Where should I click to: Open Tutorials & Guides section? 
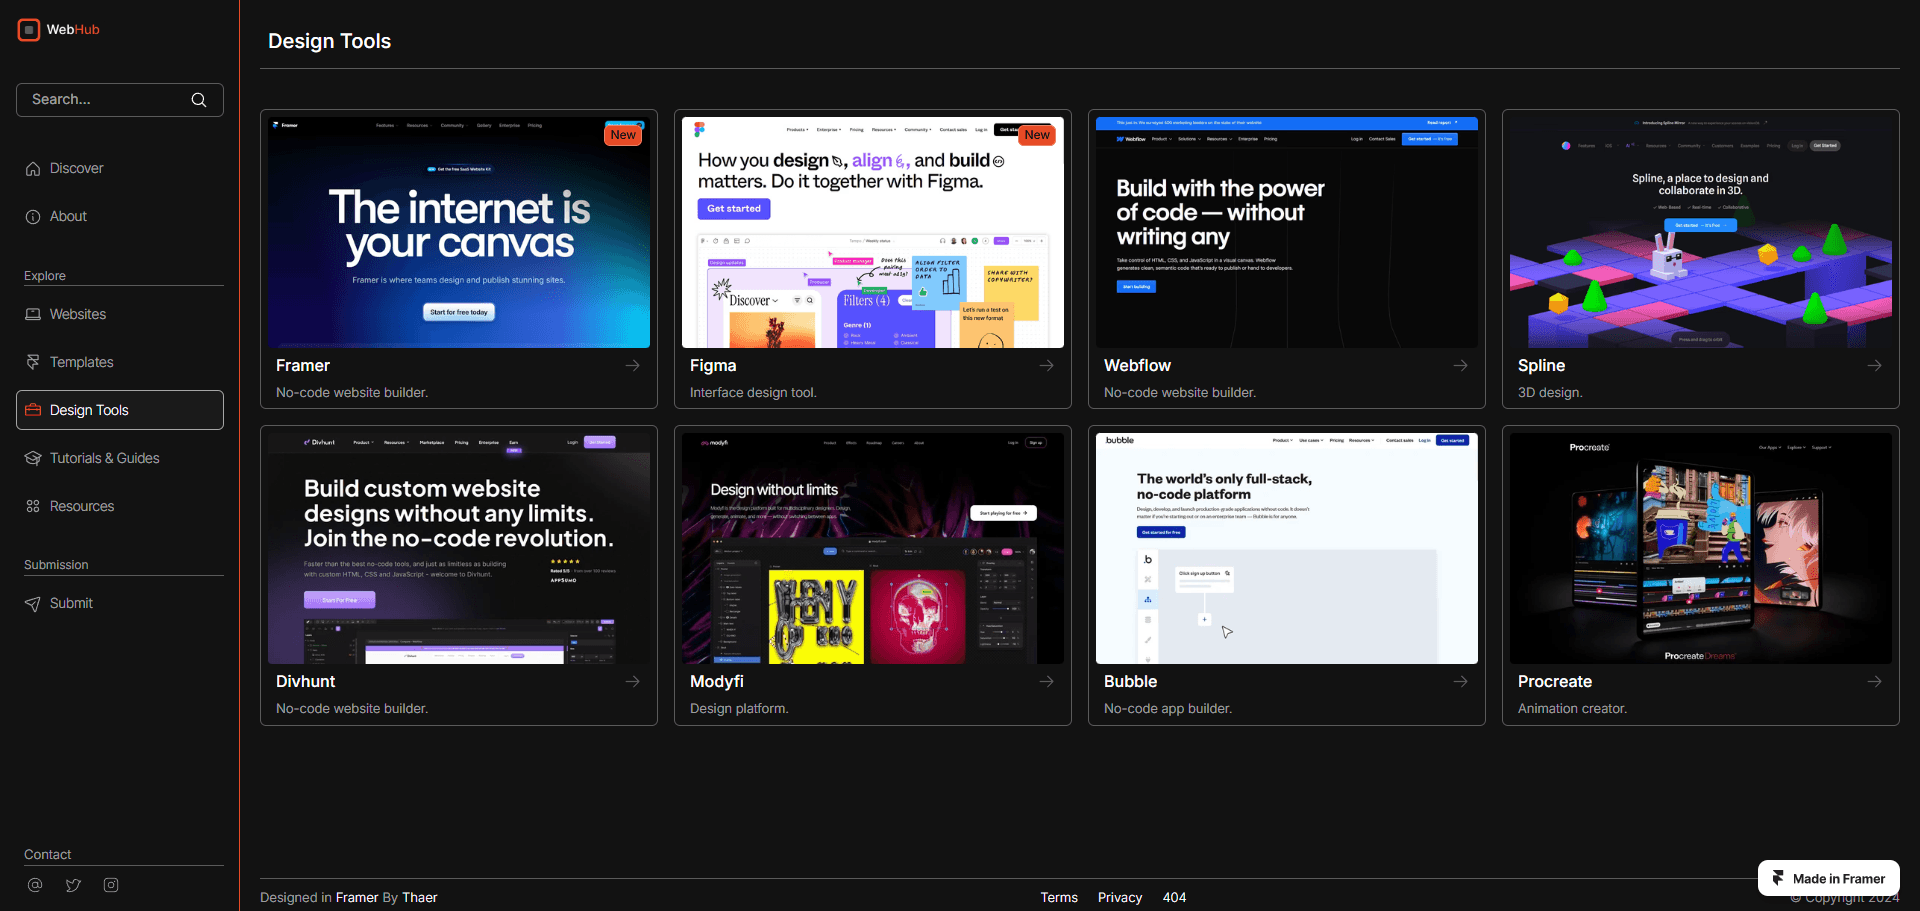[x=120, y=458]
